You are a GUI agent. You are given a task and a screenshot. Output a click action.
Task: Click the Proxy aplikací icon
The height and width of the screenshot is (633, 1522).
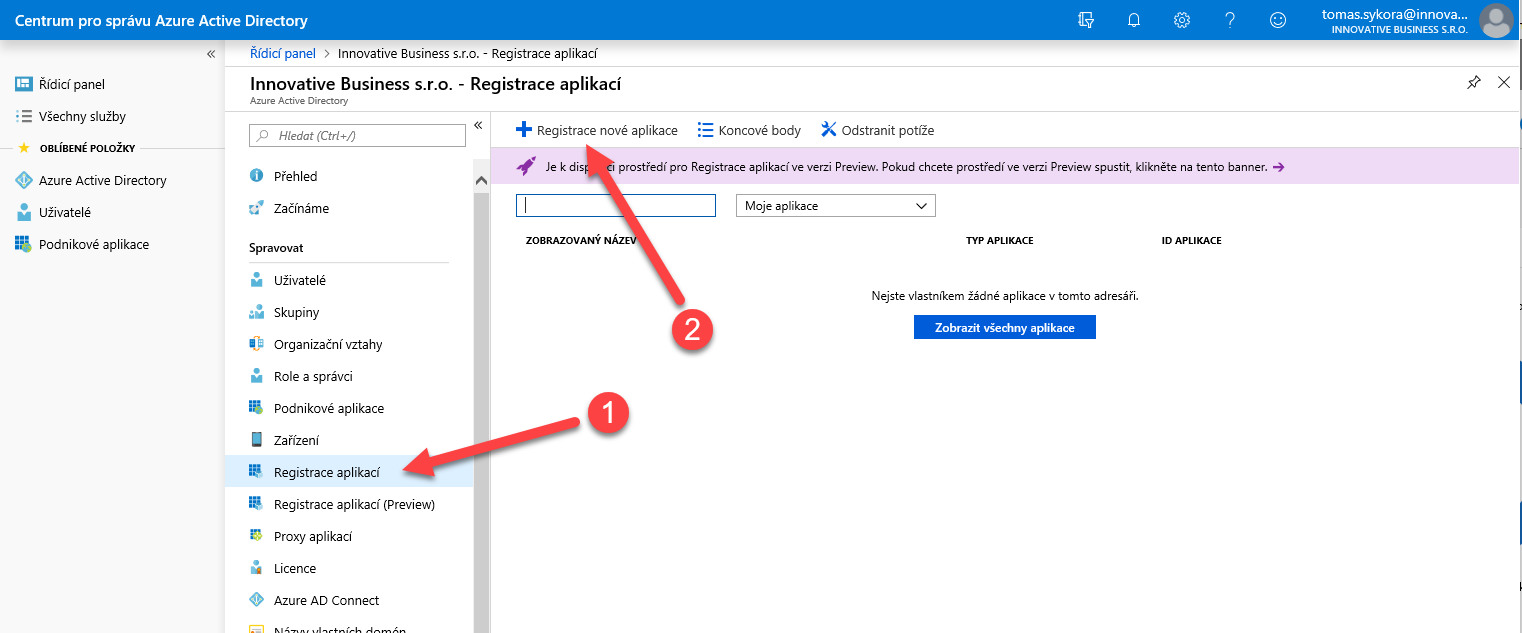pyautogui.click(x=256, y=536)
